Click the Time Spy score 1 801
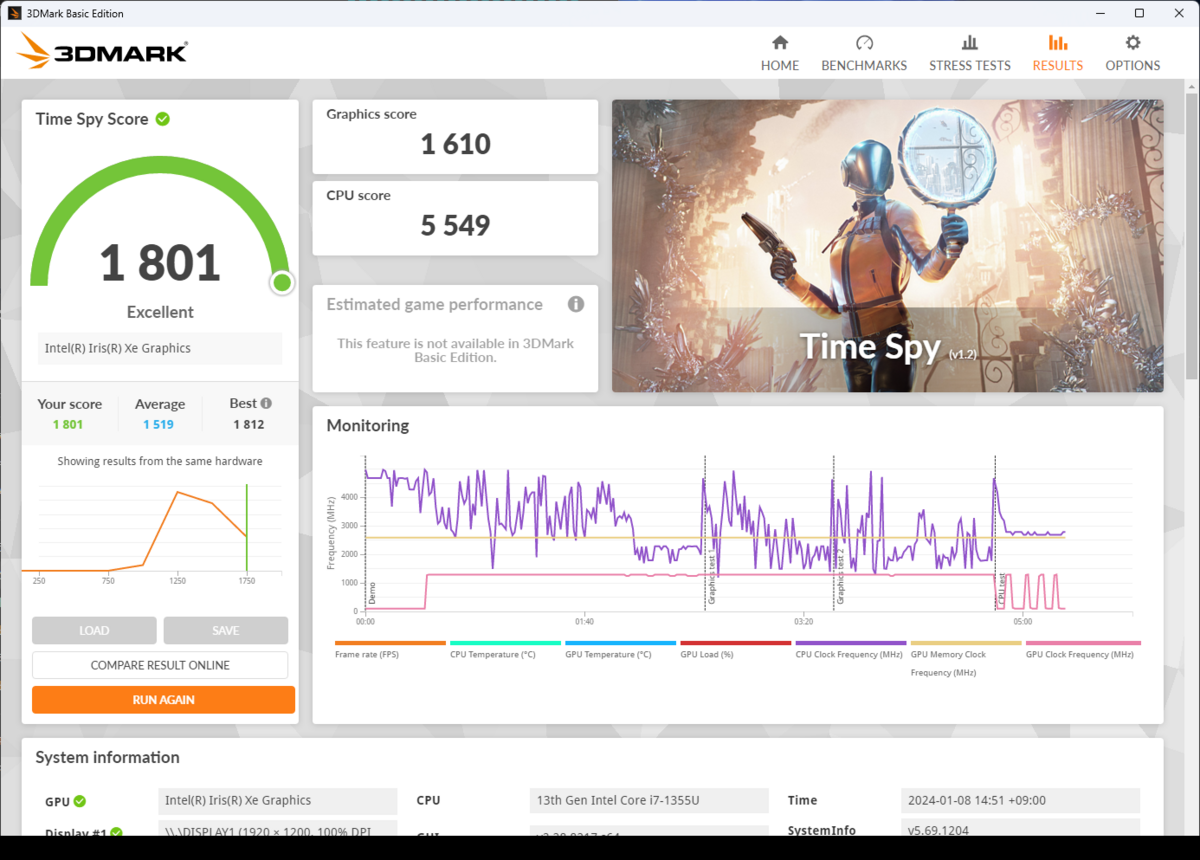Screen dimensions: 1200x860 [x=160, y=262]
